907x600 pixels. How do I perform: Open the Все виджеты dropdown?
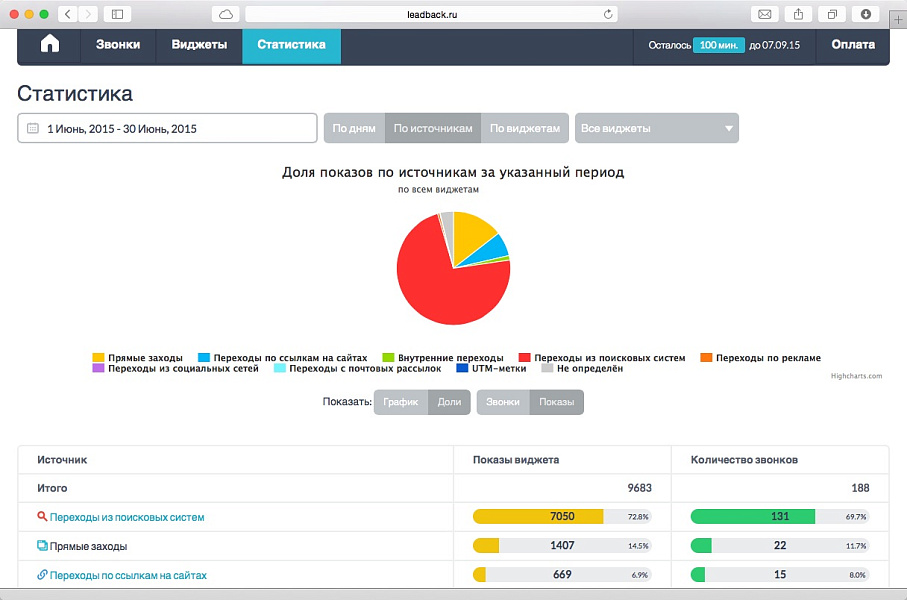pyautogui.click(x=656, y=128)
